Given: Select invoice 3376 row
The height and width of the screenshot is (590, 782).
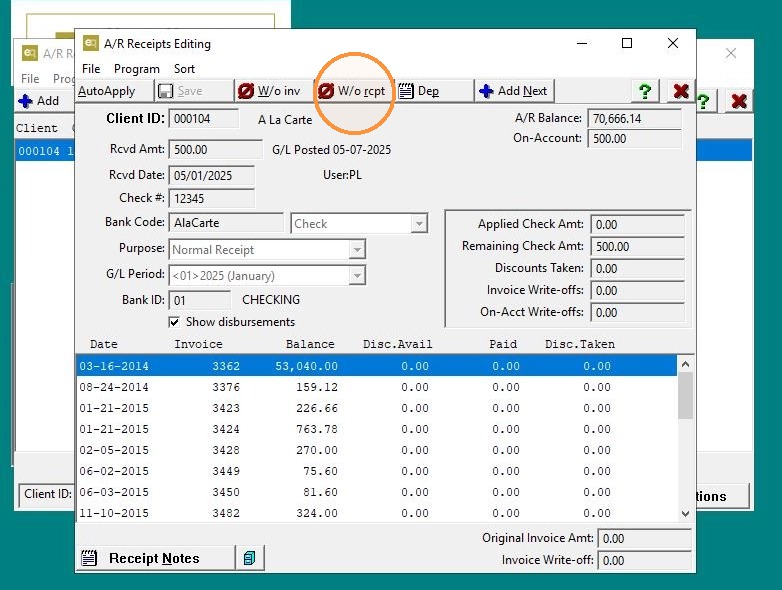Looking at the screenshot, I should click(377, 387).
